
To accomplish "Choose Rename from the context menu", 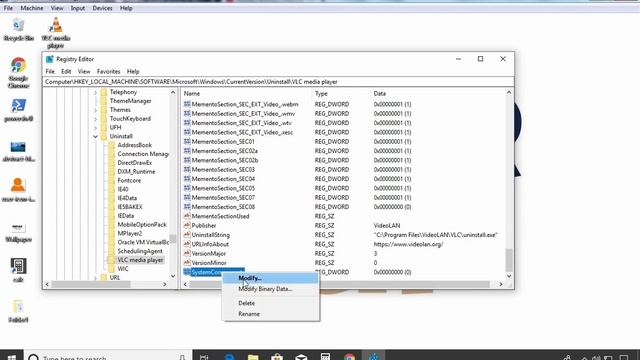I will pyautogui.click(x=271, y=314).
